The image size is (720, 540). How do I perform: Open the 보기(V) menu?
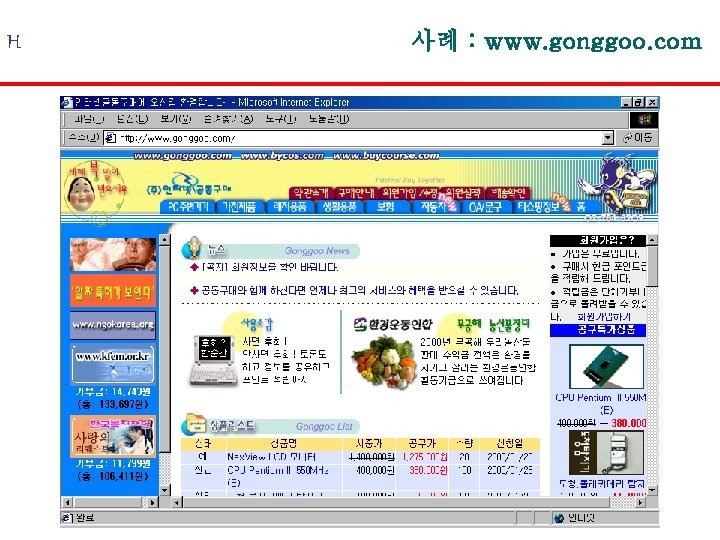tap(175, 119)
